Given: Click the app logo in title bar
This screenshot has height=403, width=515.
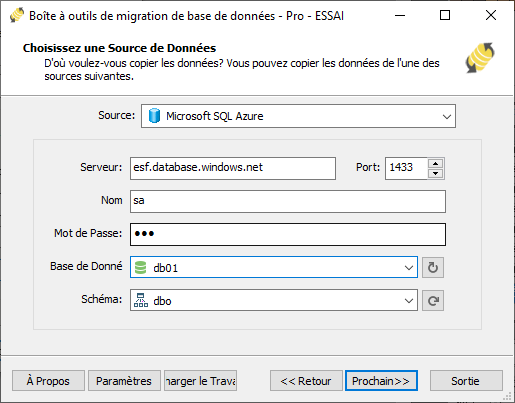Looking at the screenshot, I should [x=17, y=15].
